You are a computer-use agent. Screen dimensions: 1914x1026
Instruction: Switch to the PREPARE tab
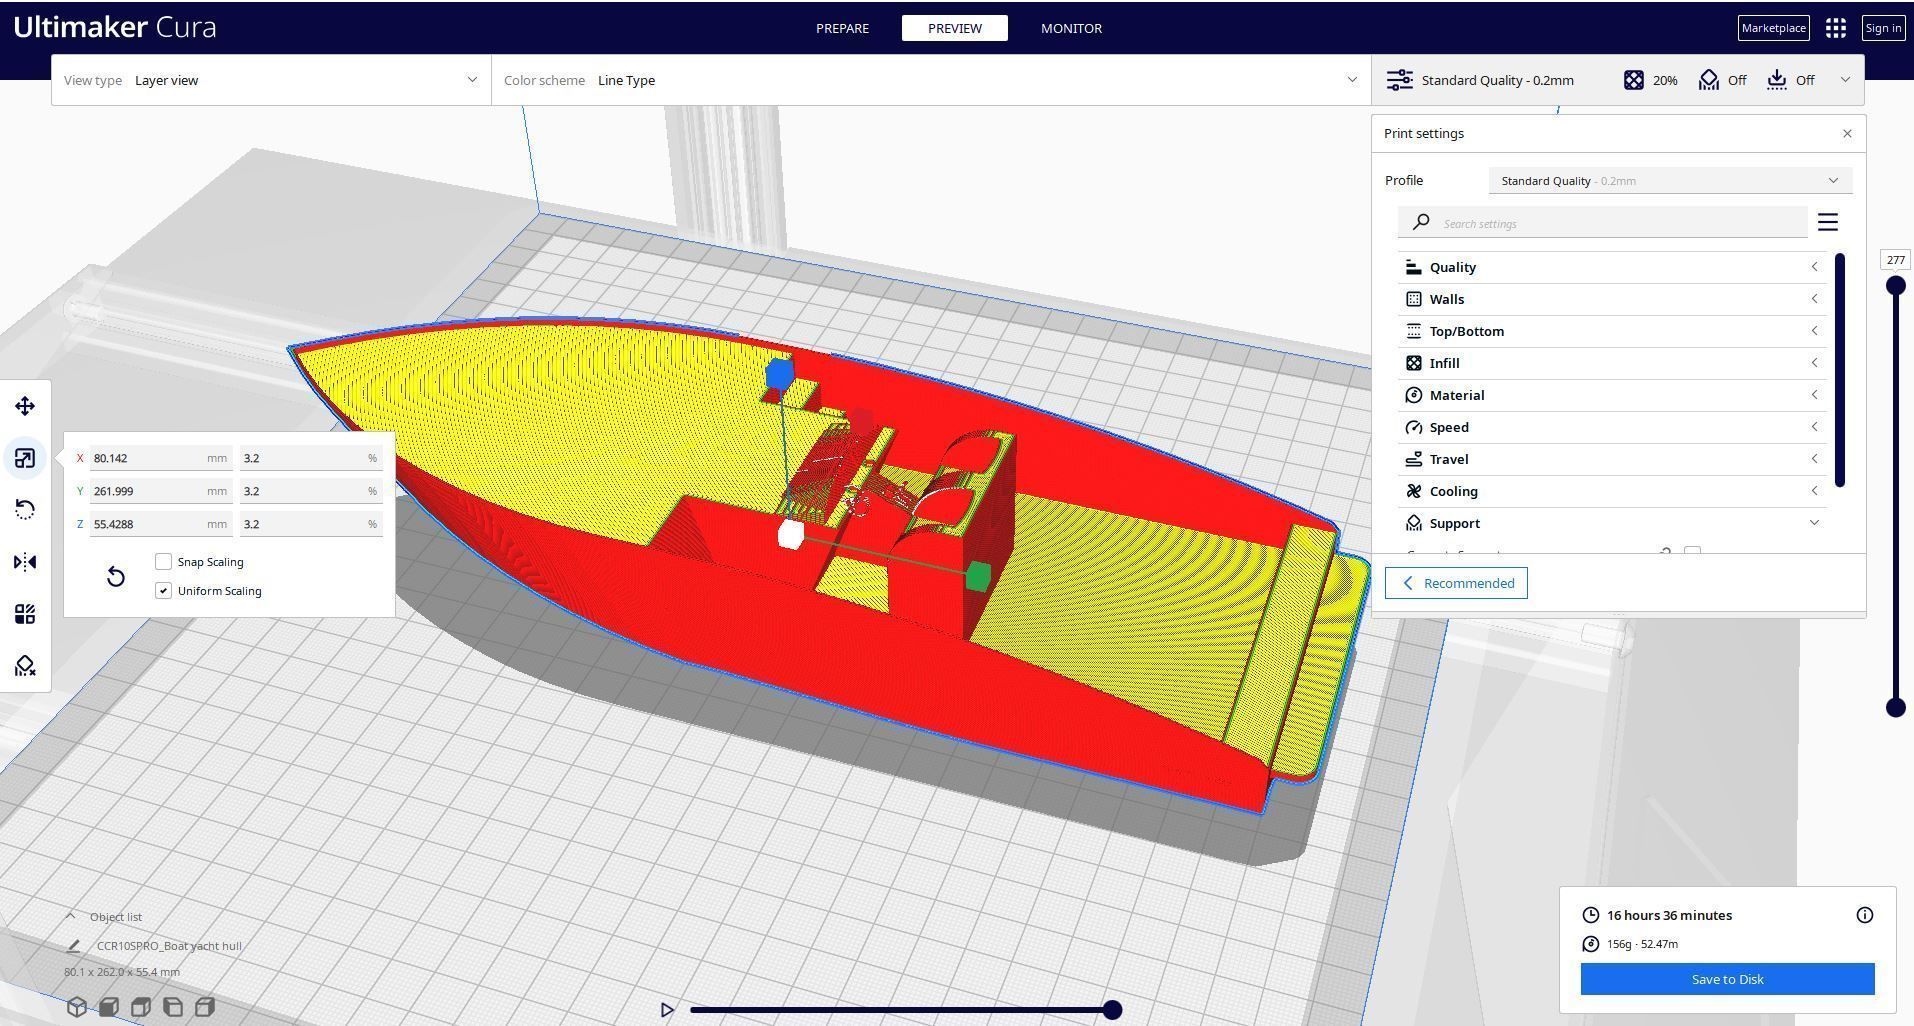click(842, 28)
